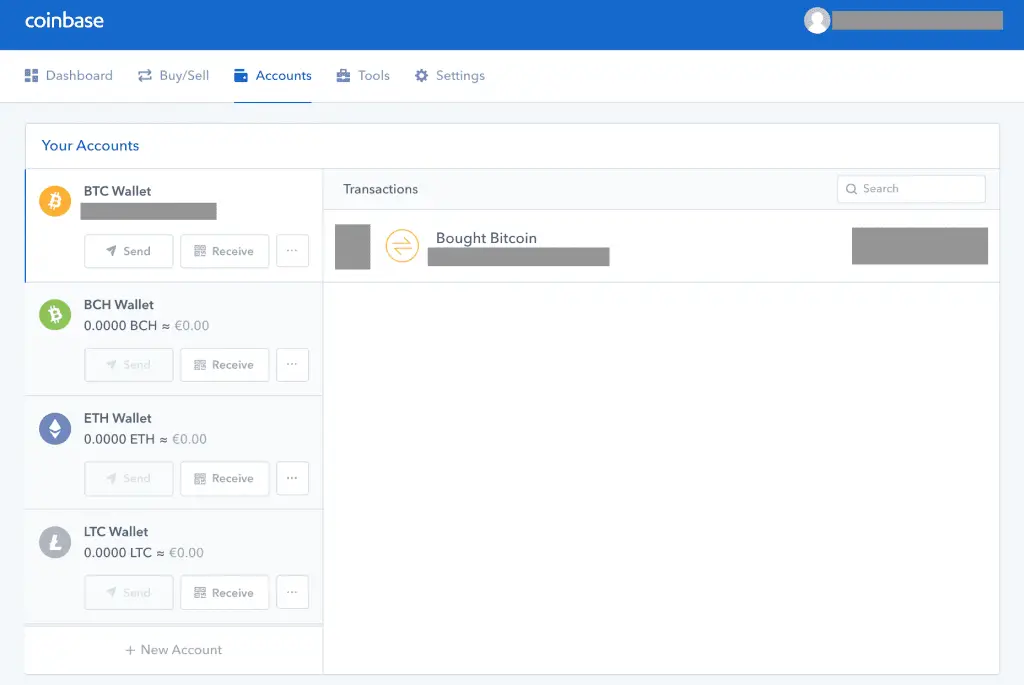
Task: Receive into the LTC Wallet
Action: 225,592
